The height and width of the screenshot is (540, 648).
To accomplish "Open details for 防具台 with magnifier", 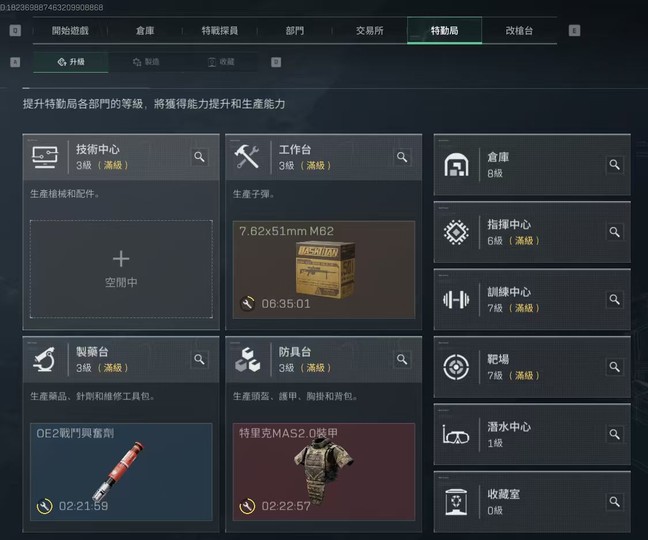I will [x=402, y=359].
